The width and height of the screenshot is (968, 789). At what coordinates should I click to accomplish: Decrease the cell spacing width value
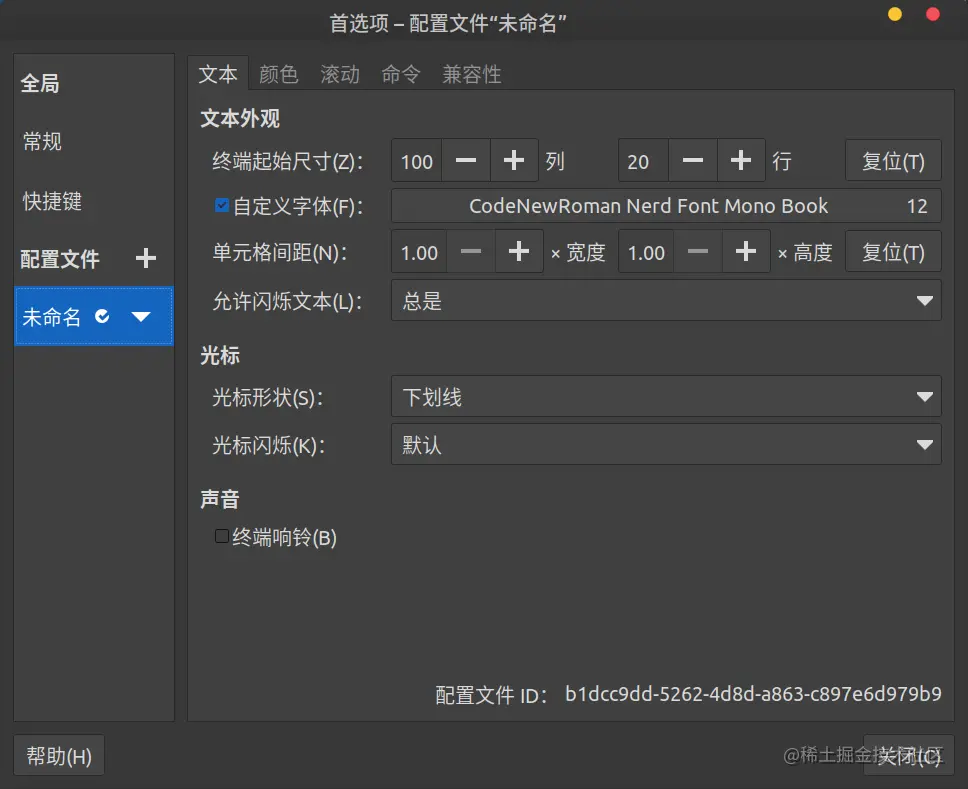(470, 251)
